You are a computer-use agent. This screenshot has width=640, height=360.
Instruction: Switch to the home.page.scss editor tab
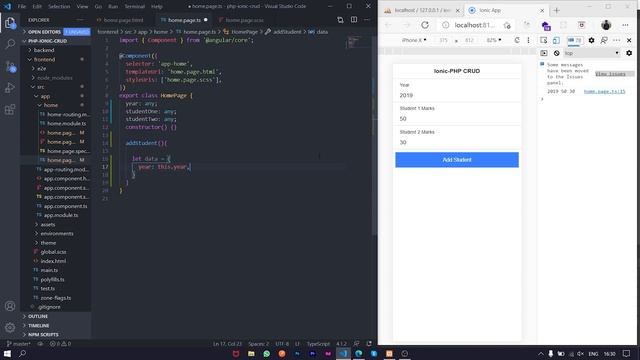tap(244, 20)
